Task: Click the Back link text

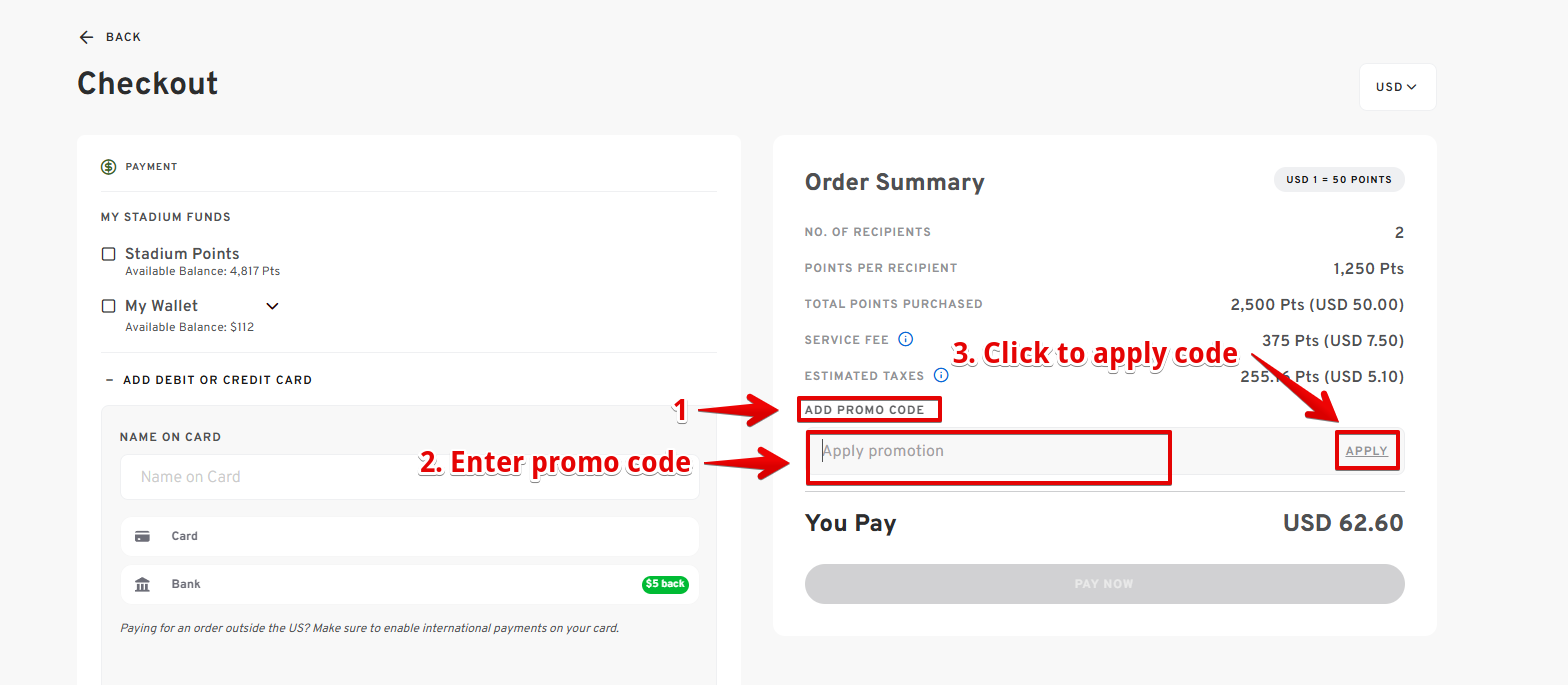Action: pos(123,37)
